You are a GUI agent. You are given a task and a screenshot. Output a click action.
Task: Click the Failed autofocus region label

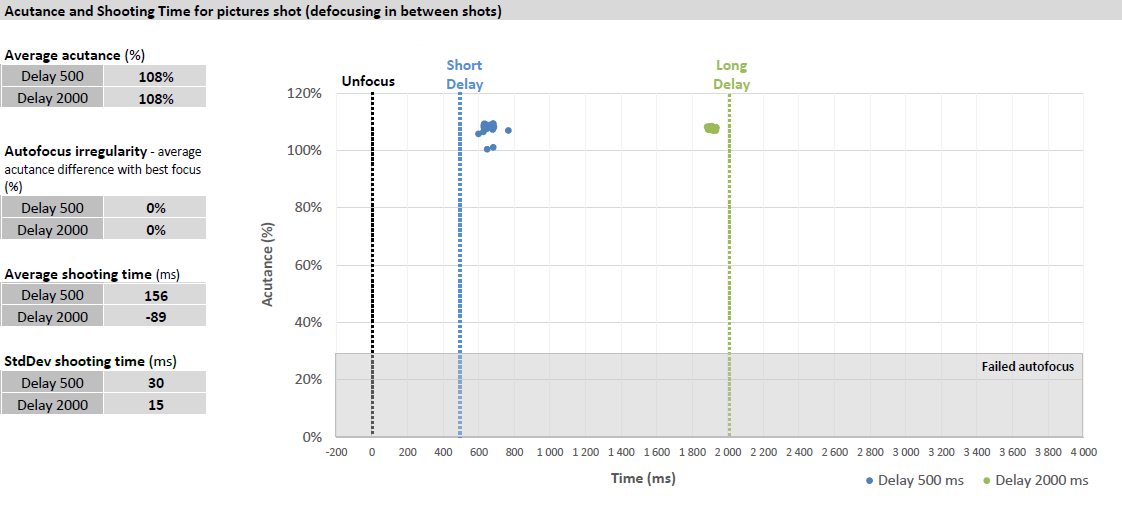click(x=1027, y=367)
